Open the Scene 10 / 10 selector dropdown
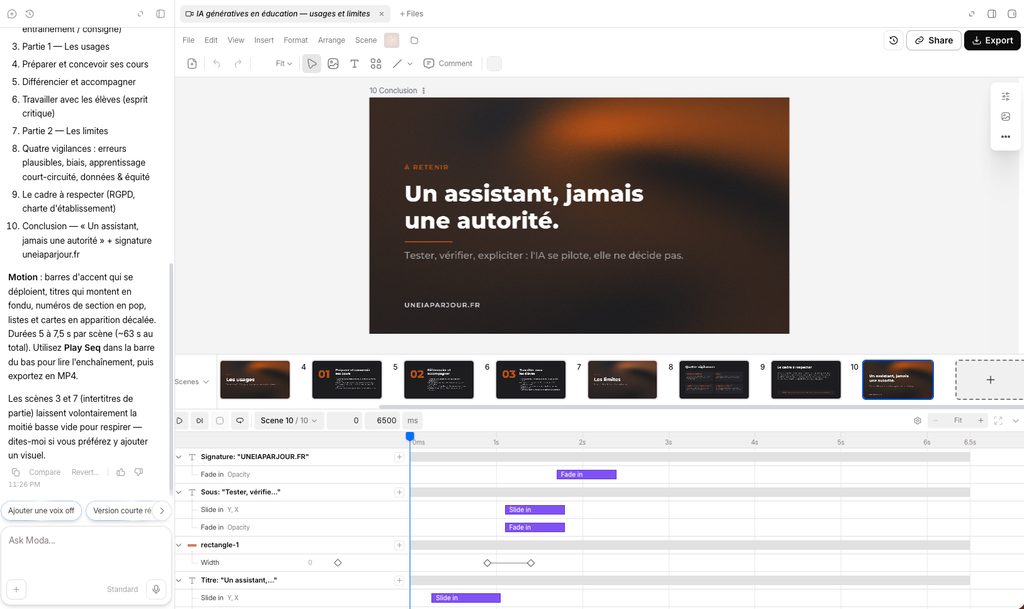The image size is (1024, 609). point(288,420)
